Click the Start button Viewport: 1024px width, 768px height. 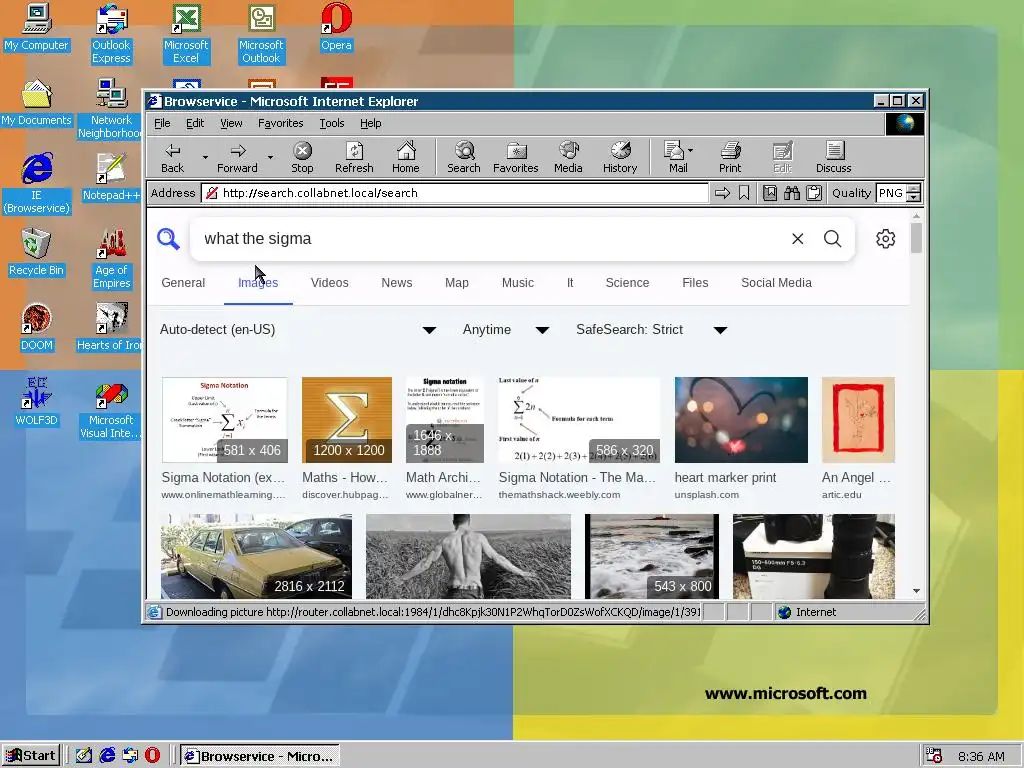31,756
